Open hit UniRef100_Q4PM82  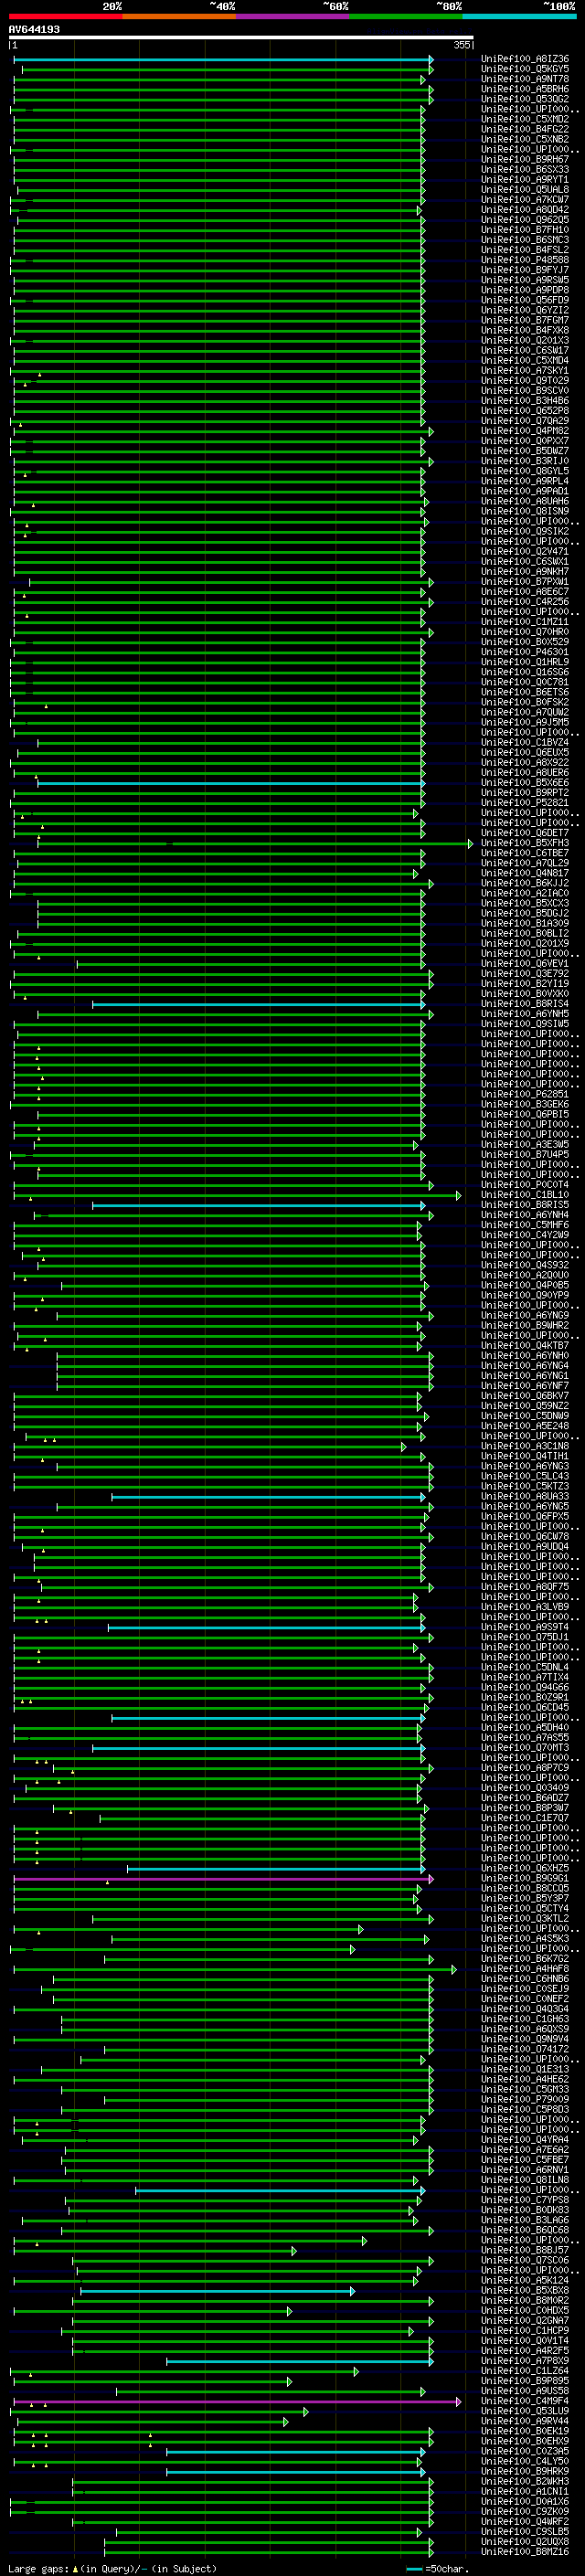click(x=525, y=431)
